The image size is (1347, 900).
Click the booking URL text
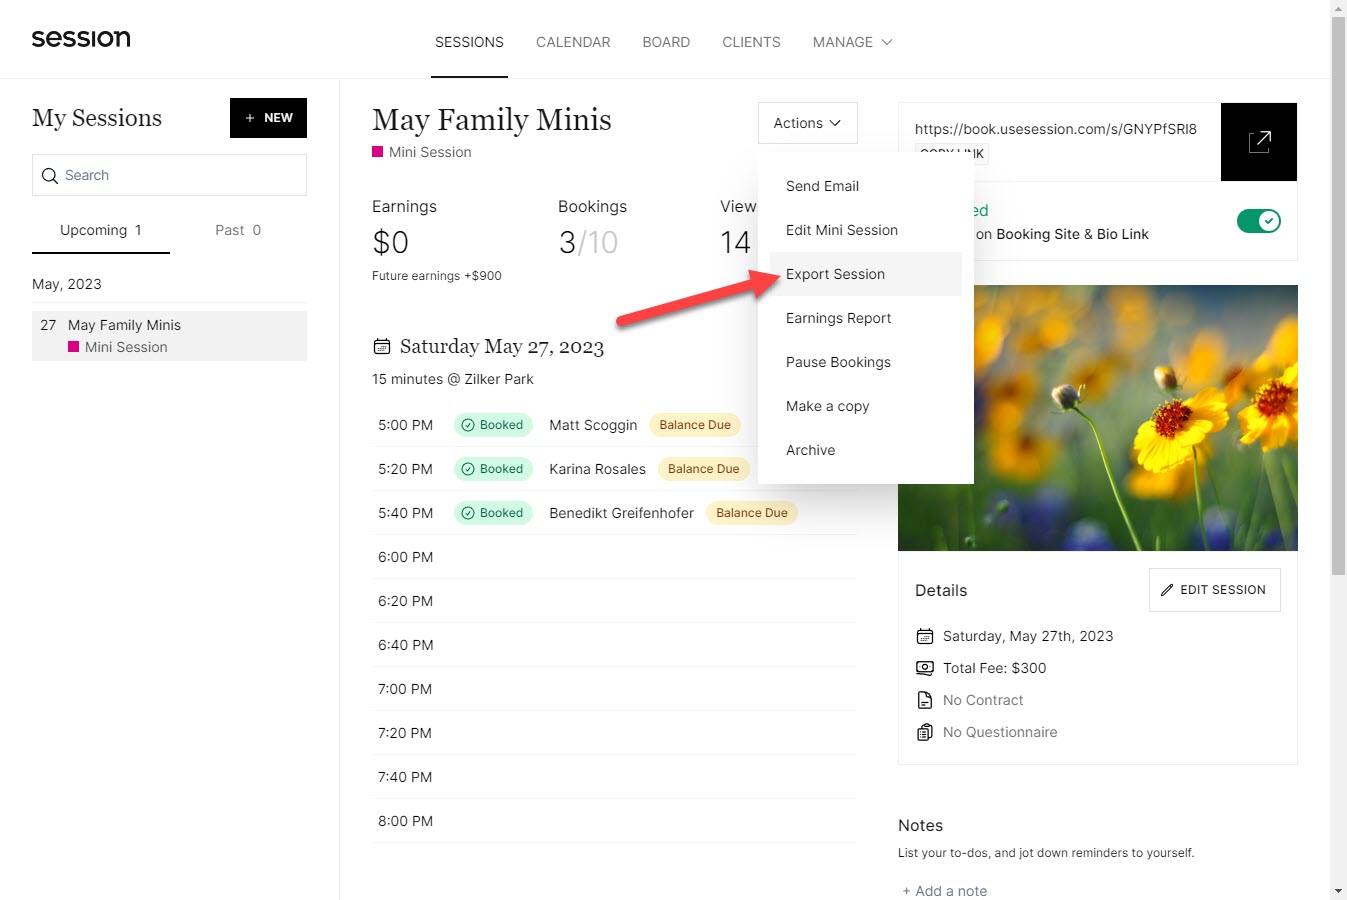coord(1055,129)
